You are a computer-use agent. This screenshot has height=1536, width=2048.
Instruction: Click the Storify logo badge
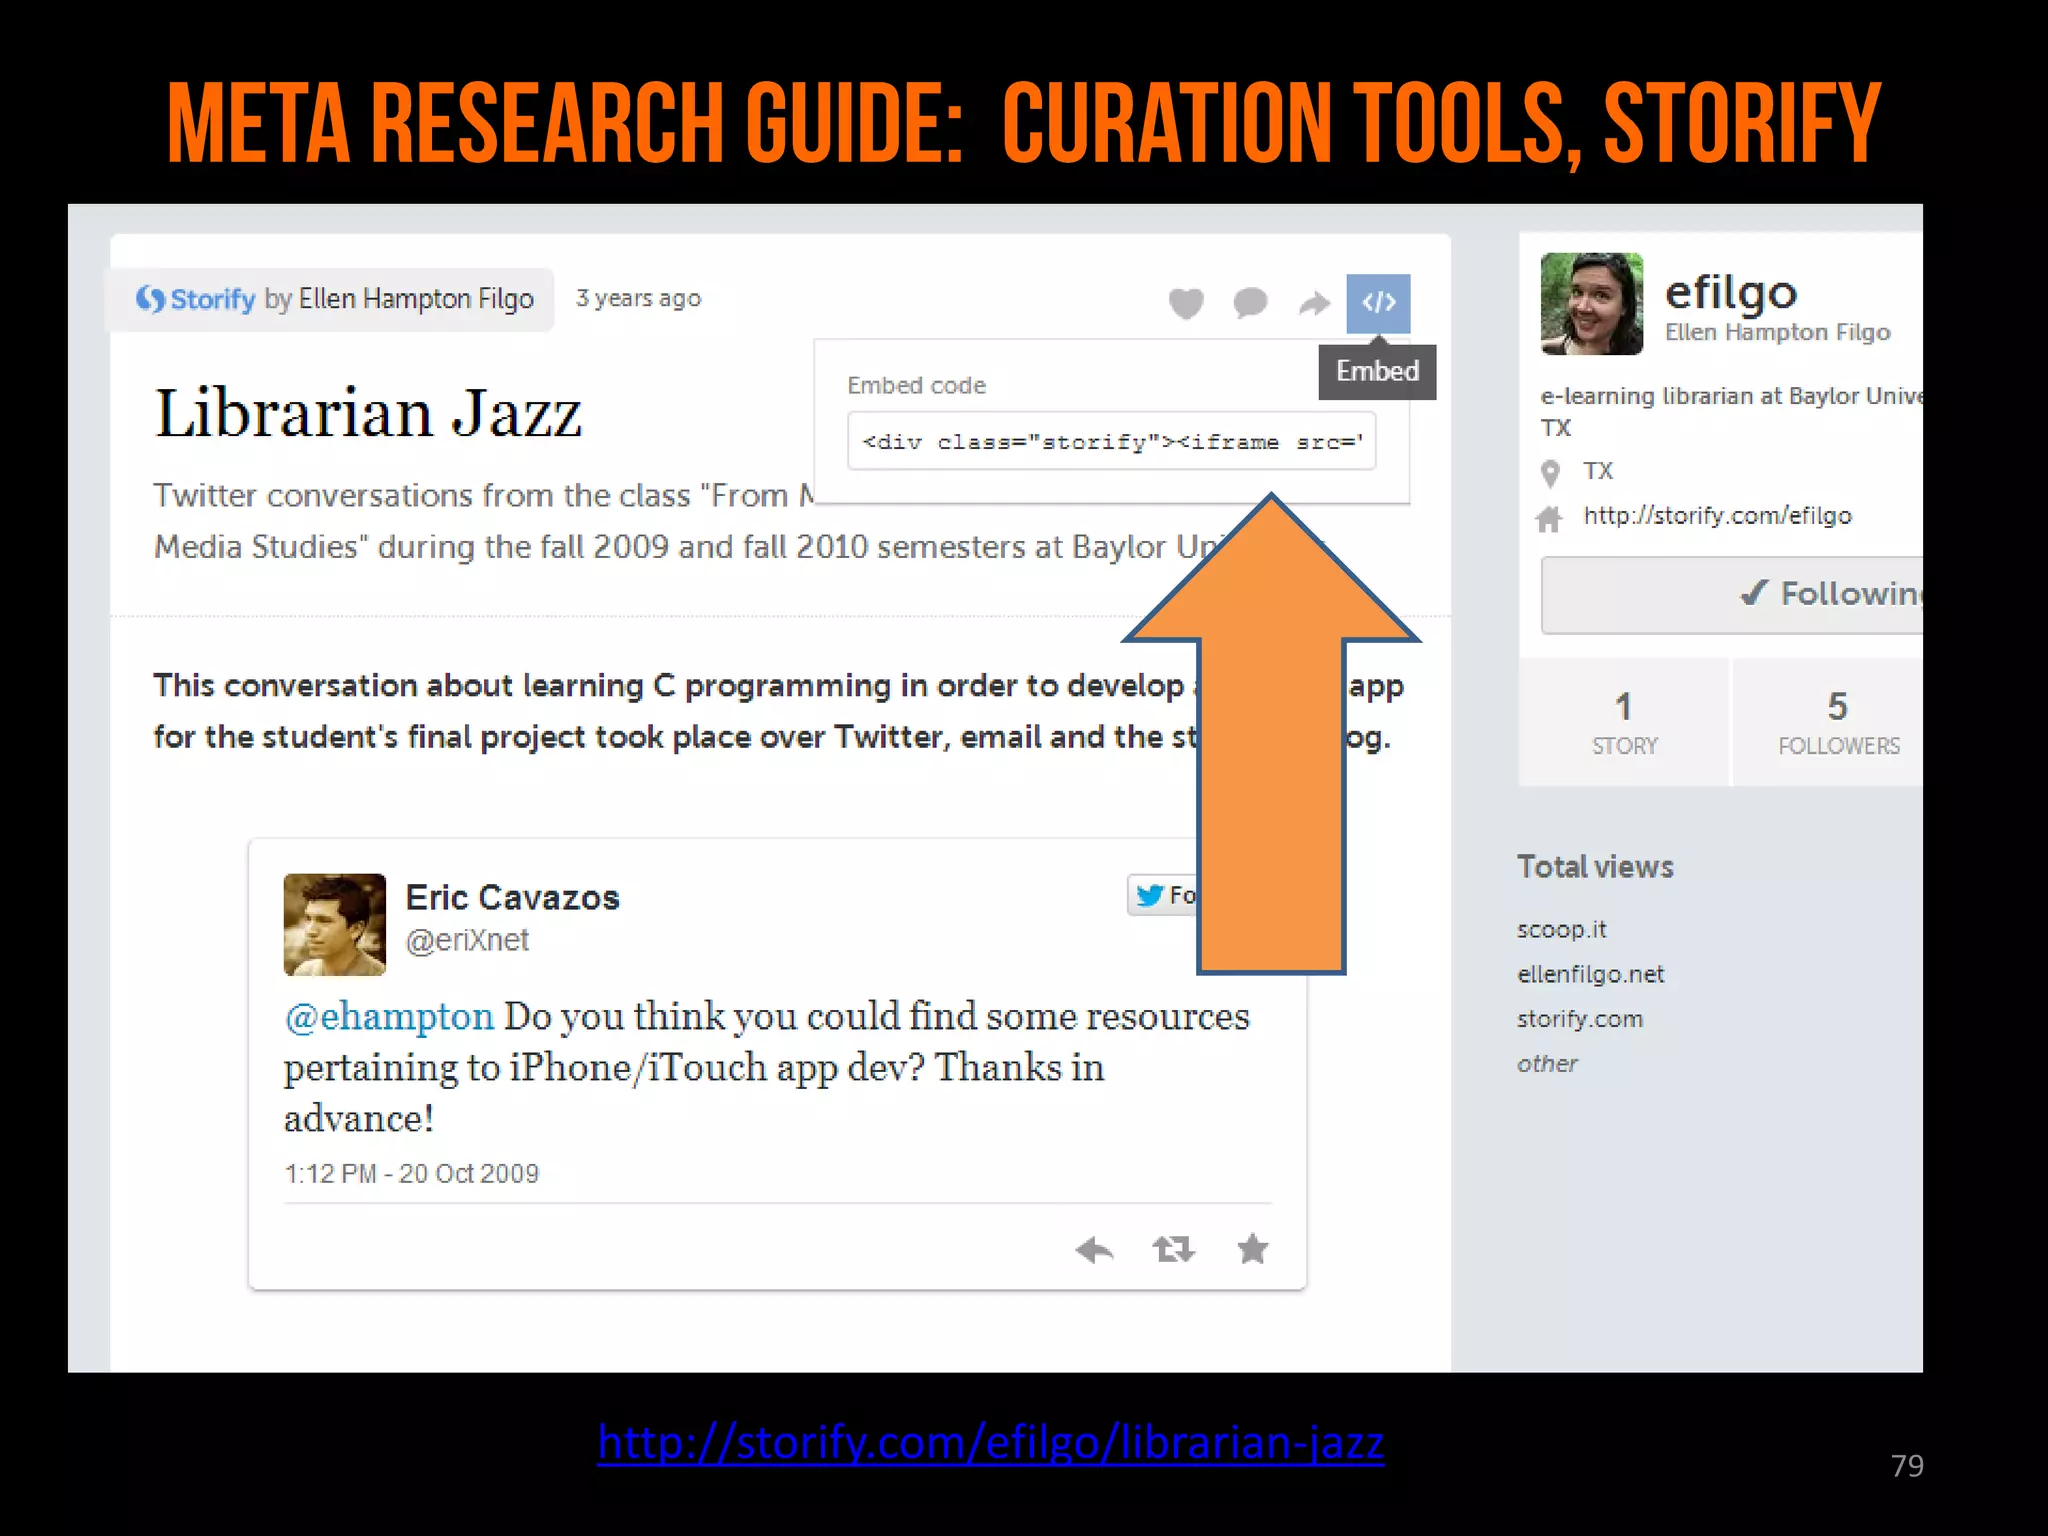tap(196, 299)
